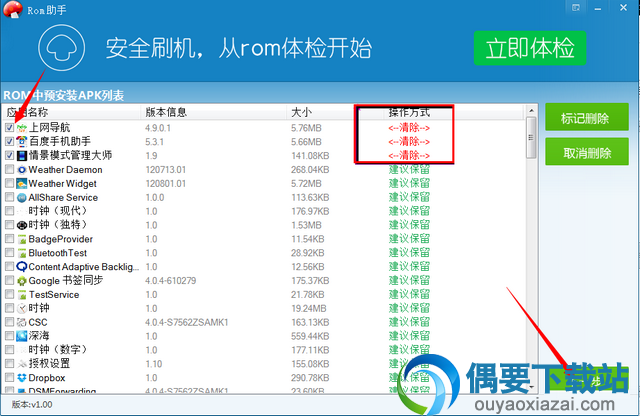Click the BluetoothTest app icon
This screenshot has width=640, height=416.
pos(22,253)
